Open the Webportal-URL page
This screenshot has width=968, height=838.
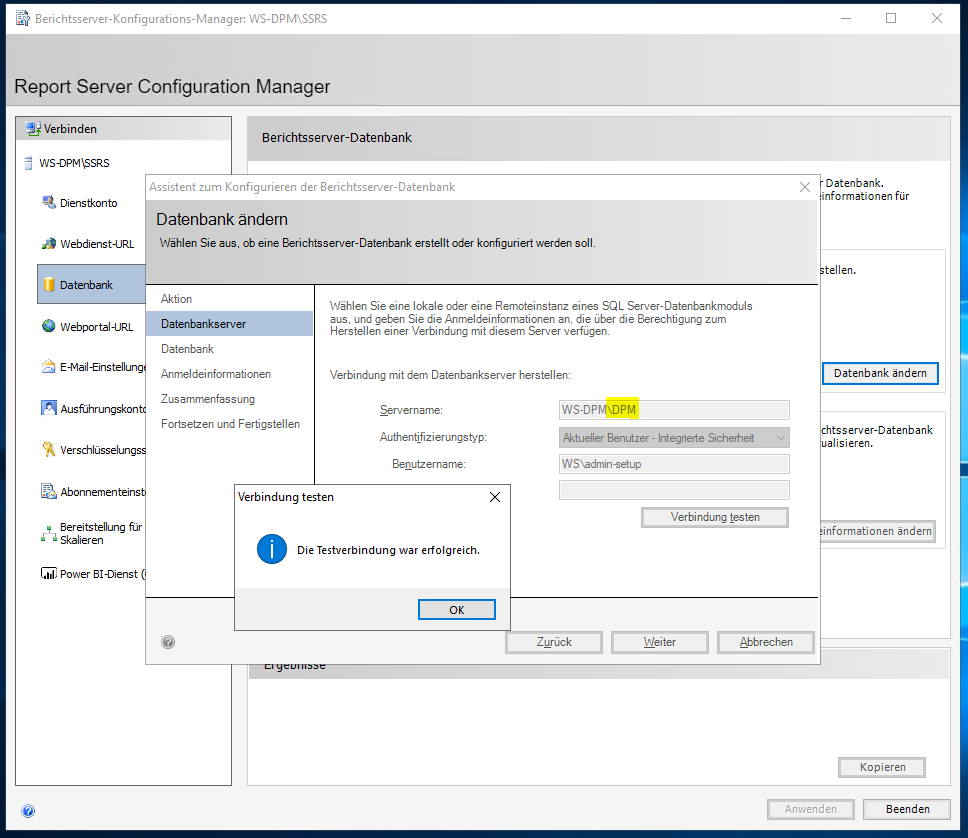click(x=96, y=327)
